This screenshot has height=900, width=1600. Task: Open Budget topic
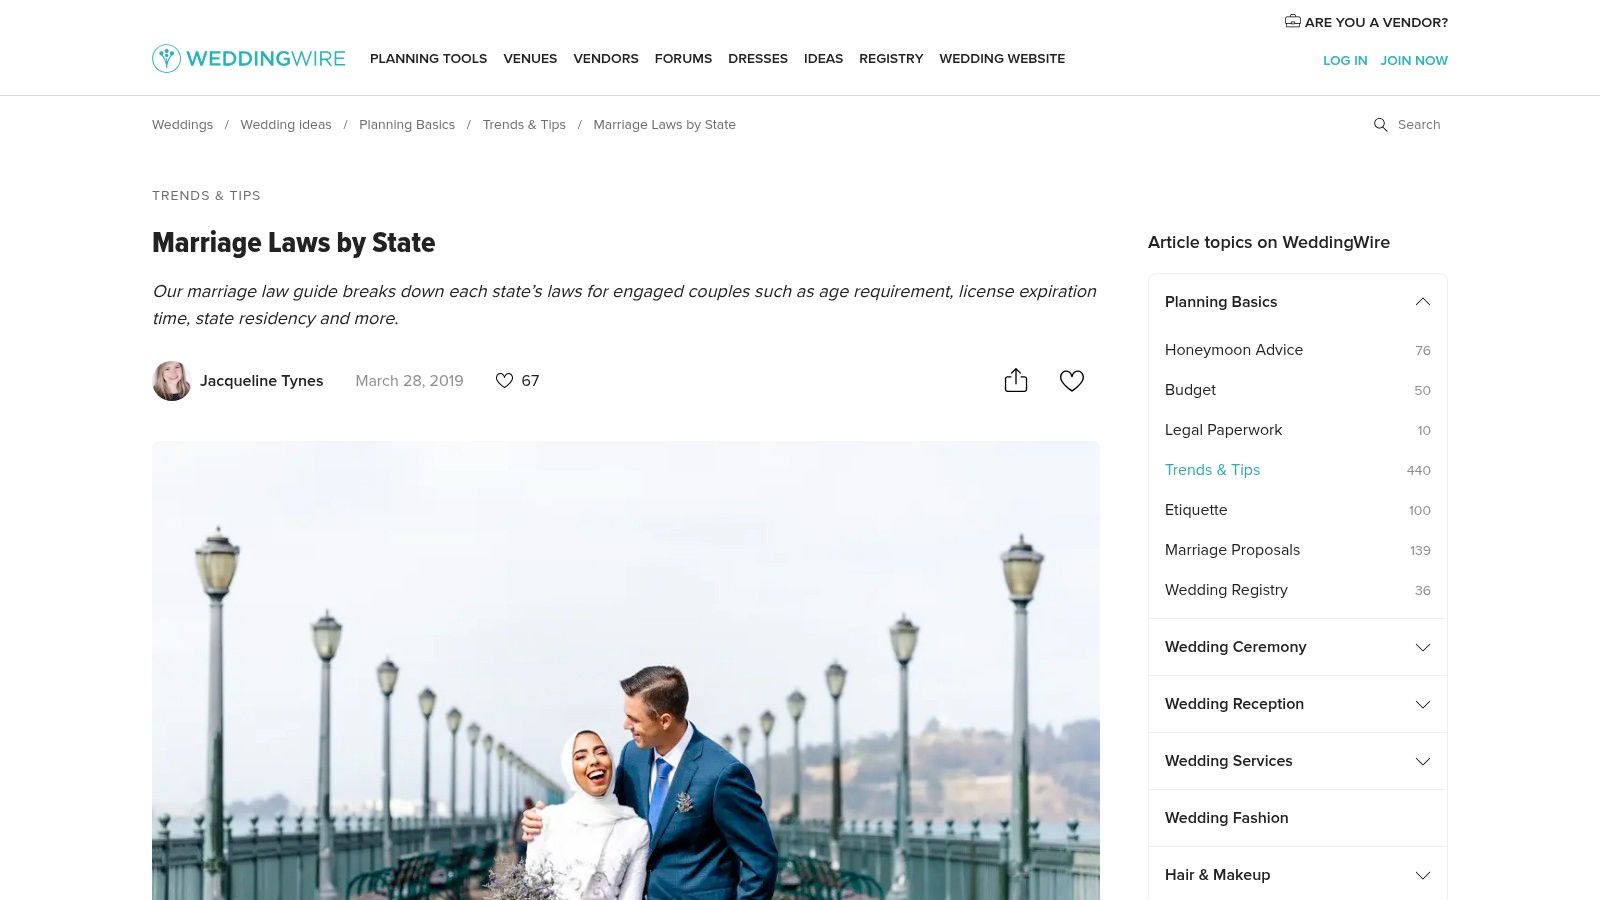coord(1190,390)
